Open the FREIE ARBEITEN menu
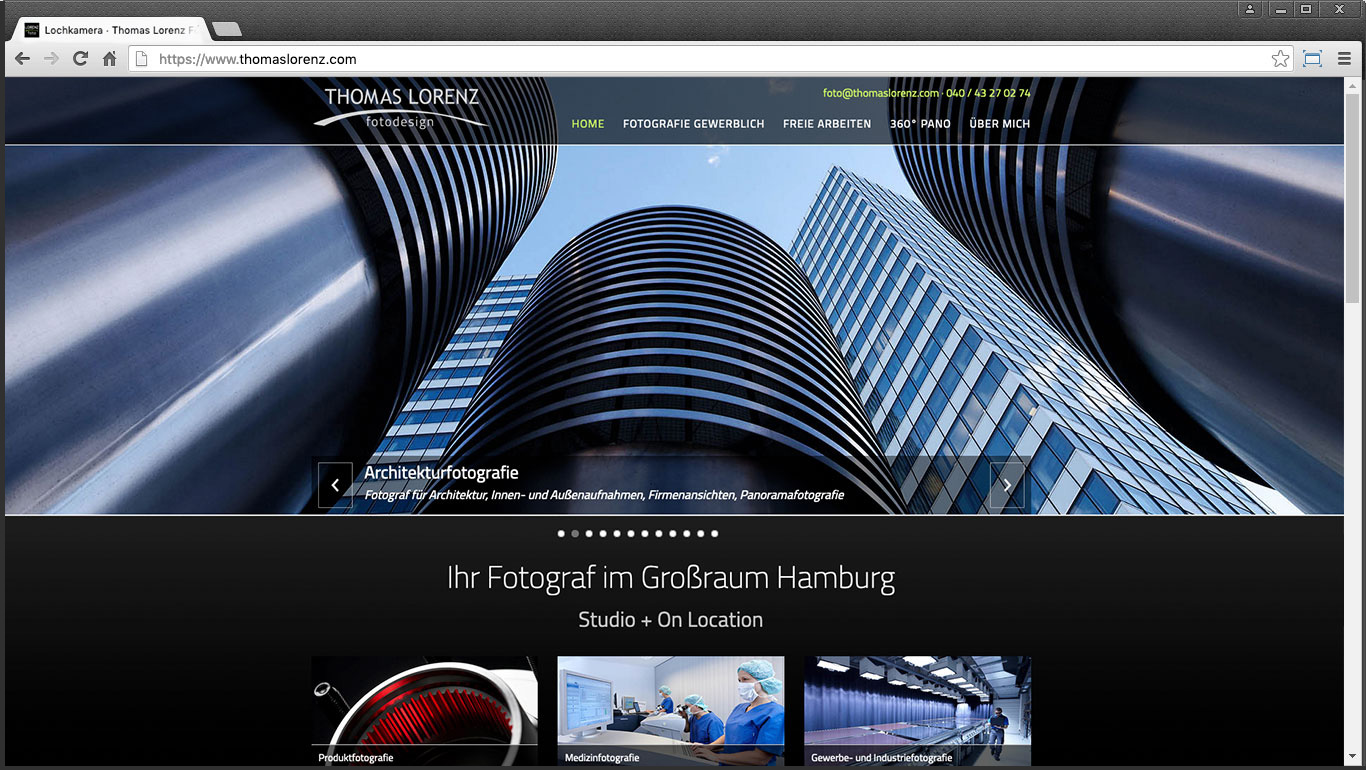Screen dimensions: 1366x770 (827, 124)
